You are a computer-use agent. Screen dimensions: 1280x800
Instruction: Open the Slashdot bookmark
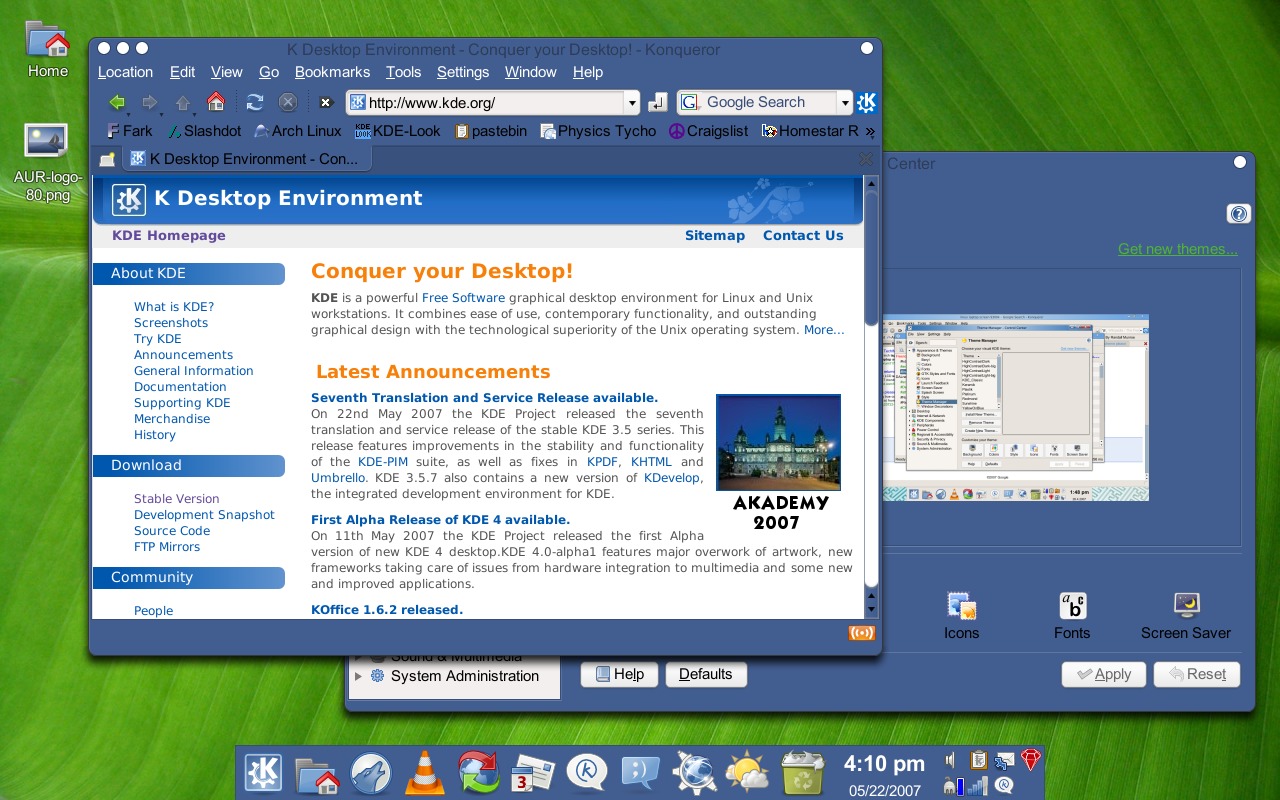coord(204,131)
